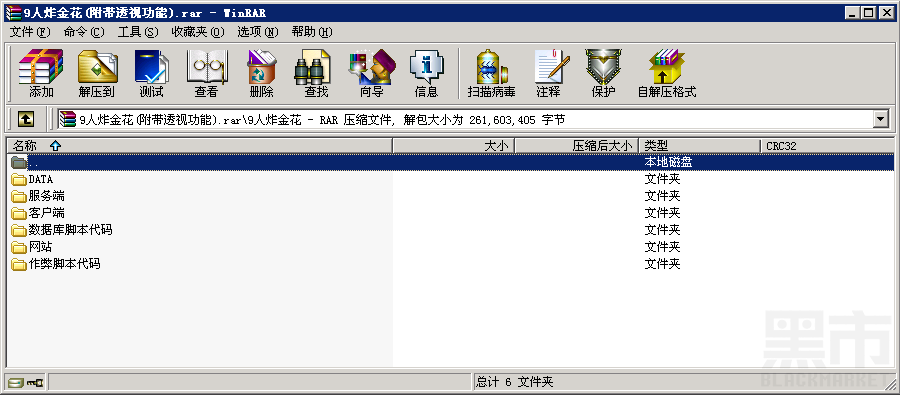Viewport: 900px width, 395px height.
Task: Sort by the 压缩后大小 column header
Action: pos(577,146)
